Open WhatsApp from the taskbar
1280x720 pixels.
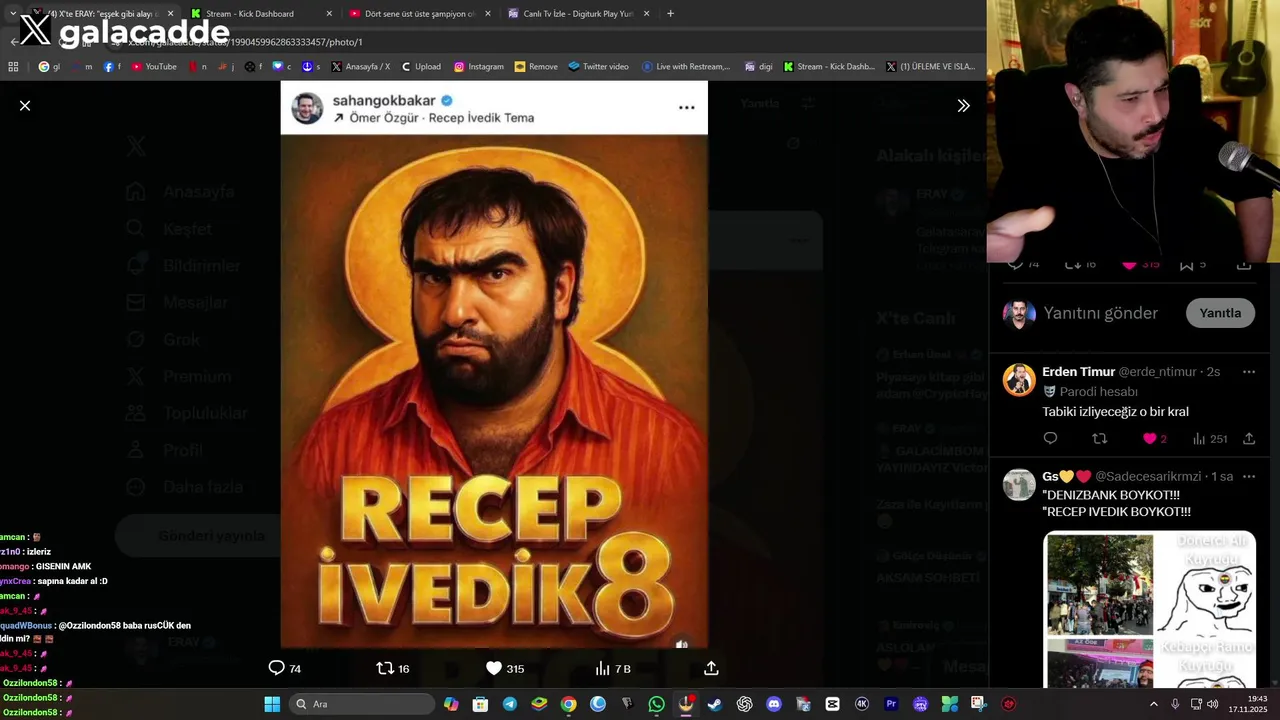pos(657,704)
